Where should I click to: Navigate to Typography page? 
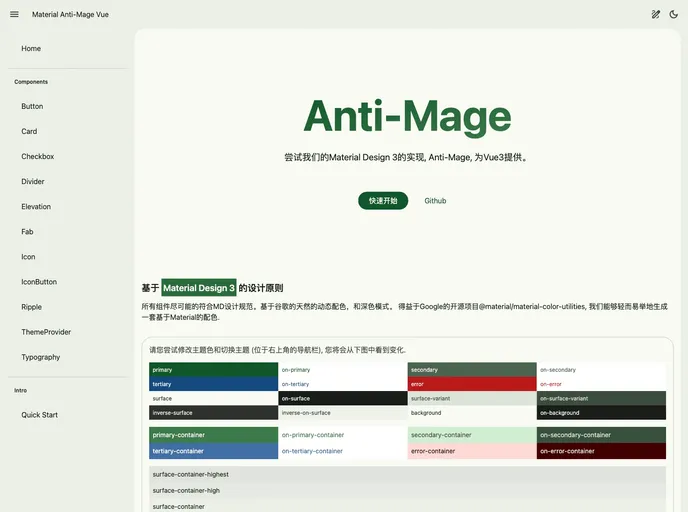click(x=41, y=357)
